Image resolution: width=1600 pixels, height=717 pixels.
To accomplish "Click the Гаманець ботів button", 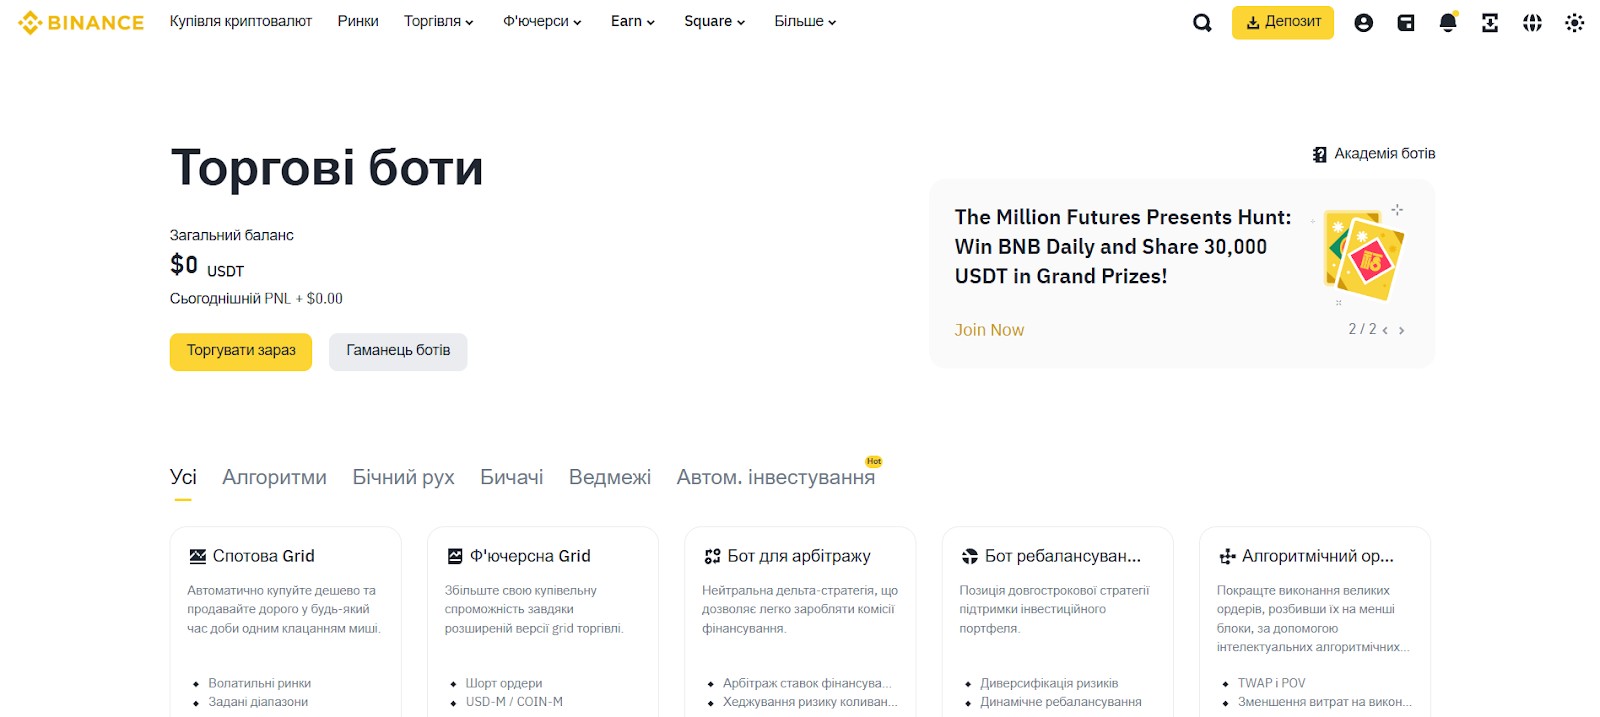I will (x=398, y=351).
